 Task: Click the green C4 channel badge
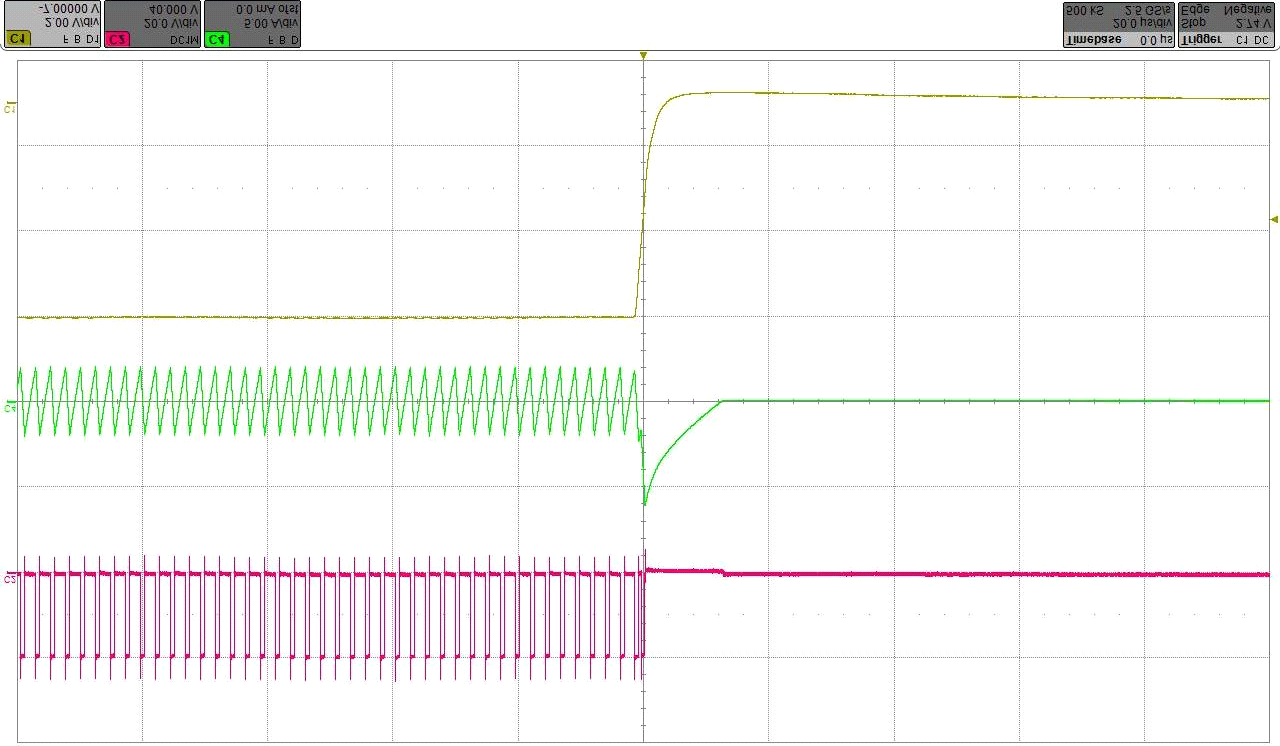217,39
